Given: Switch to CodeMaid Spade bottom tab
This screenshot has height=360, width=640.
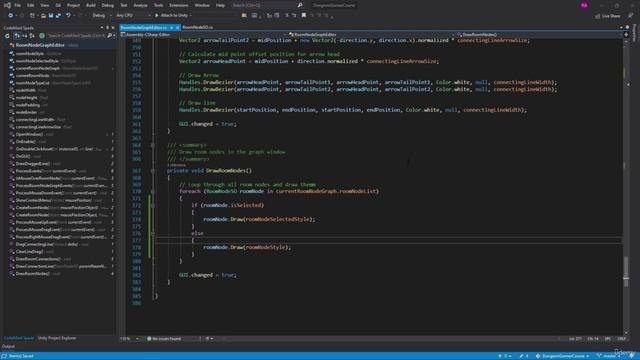Looking at the screenshot, I should [x=19, y=338].
